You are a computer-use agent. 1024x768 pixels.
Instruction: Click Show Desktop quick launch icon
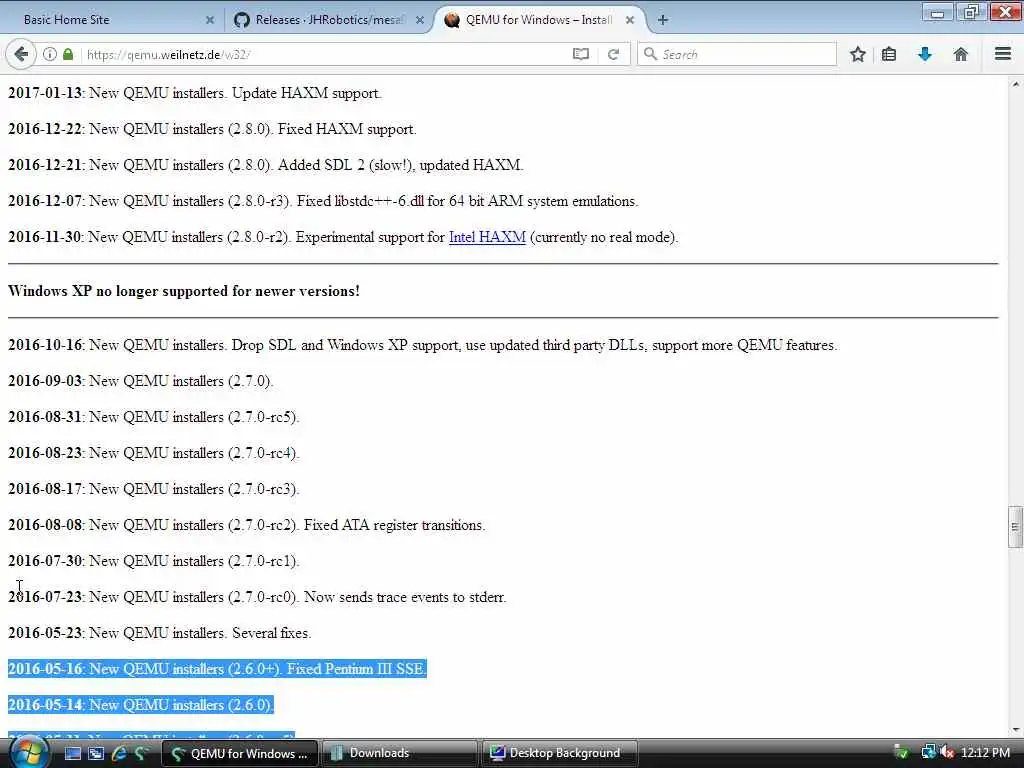click(72, 753)
